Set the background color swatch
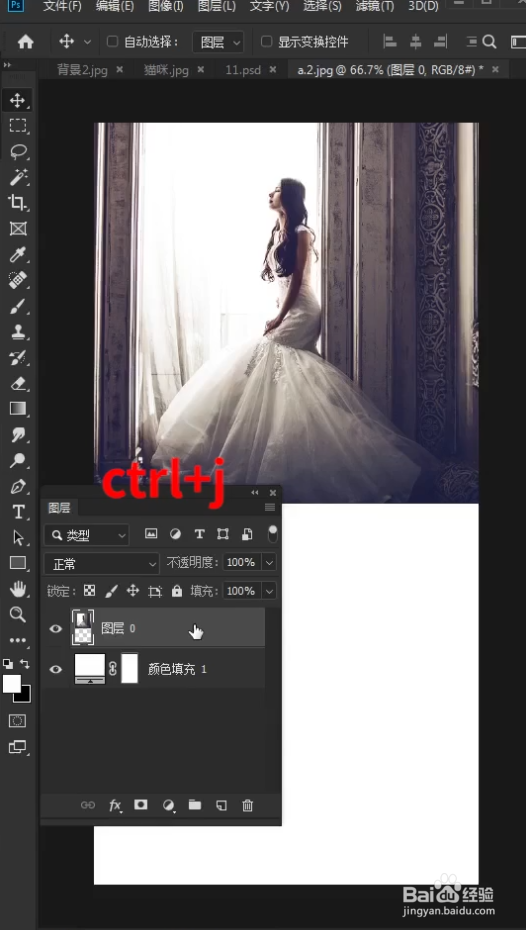The image size is (526, 930). [25, 695]
